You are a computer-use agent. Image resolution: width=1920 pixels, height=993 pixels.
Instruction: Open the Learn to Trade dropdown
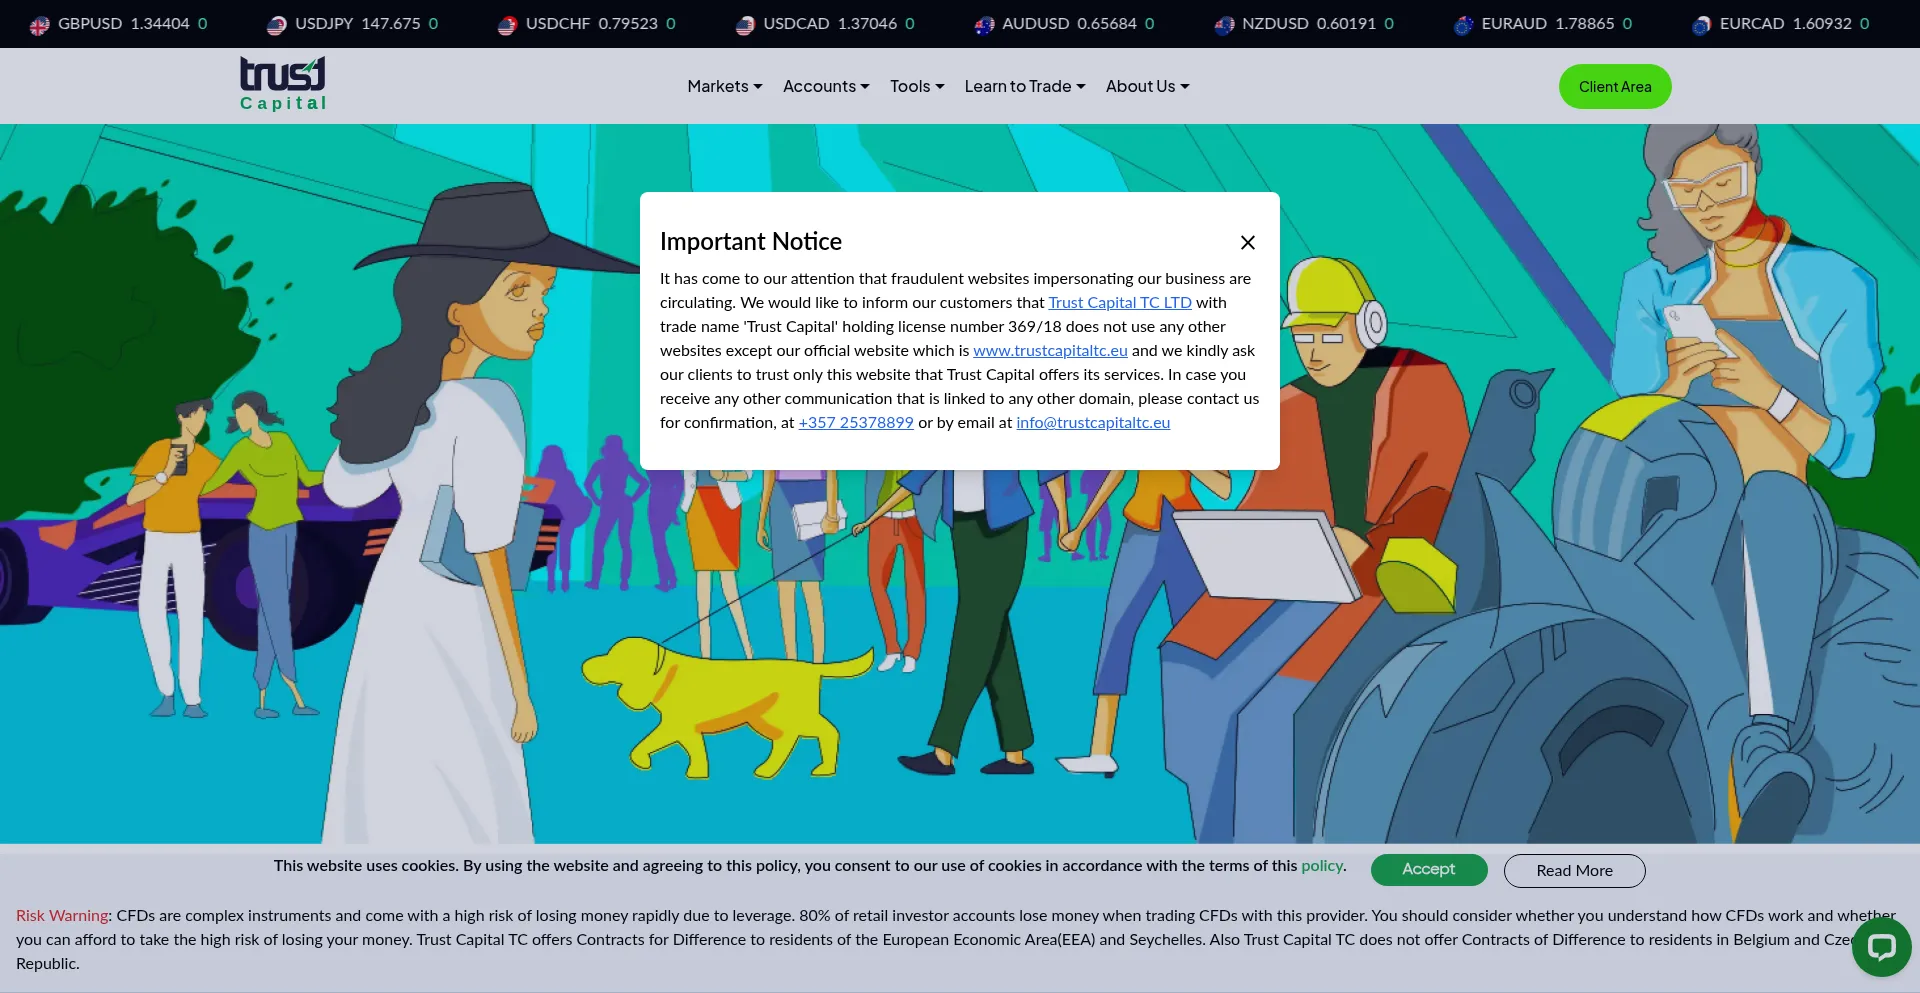tap(1025, 86)
